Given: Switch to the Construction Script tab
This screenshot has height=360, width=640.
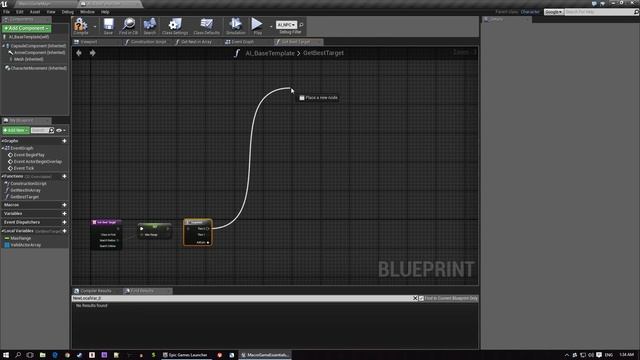Looking at the screenshot, I should pos(147,42).
